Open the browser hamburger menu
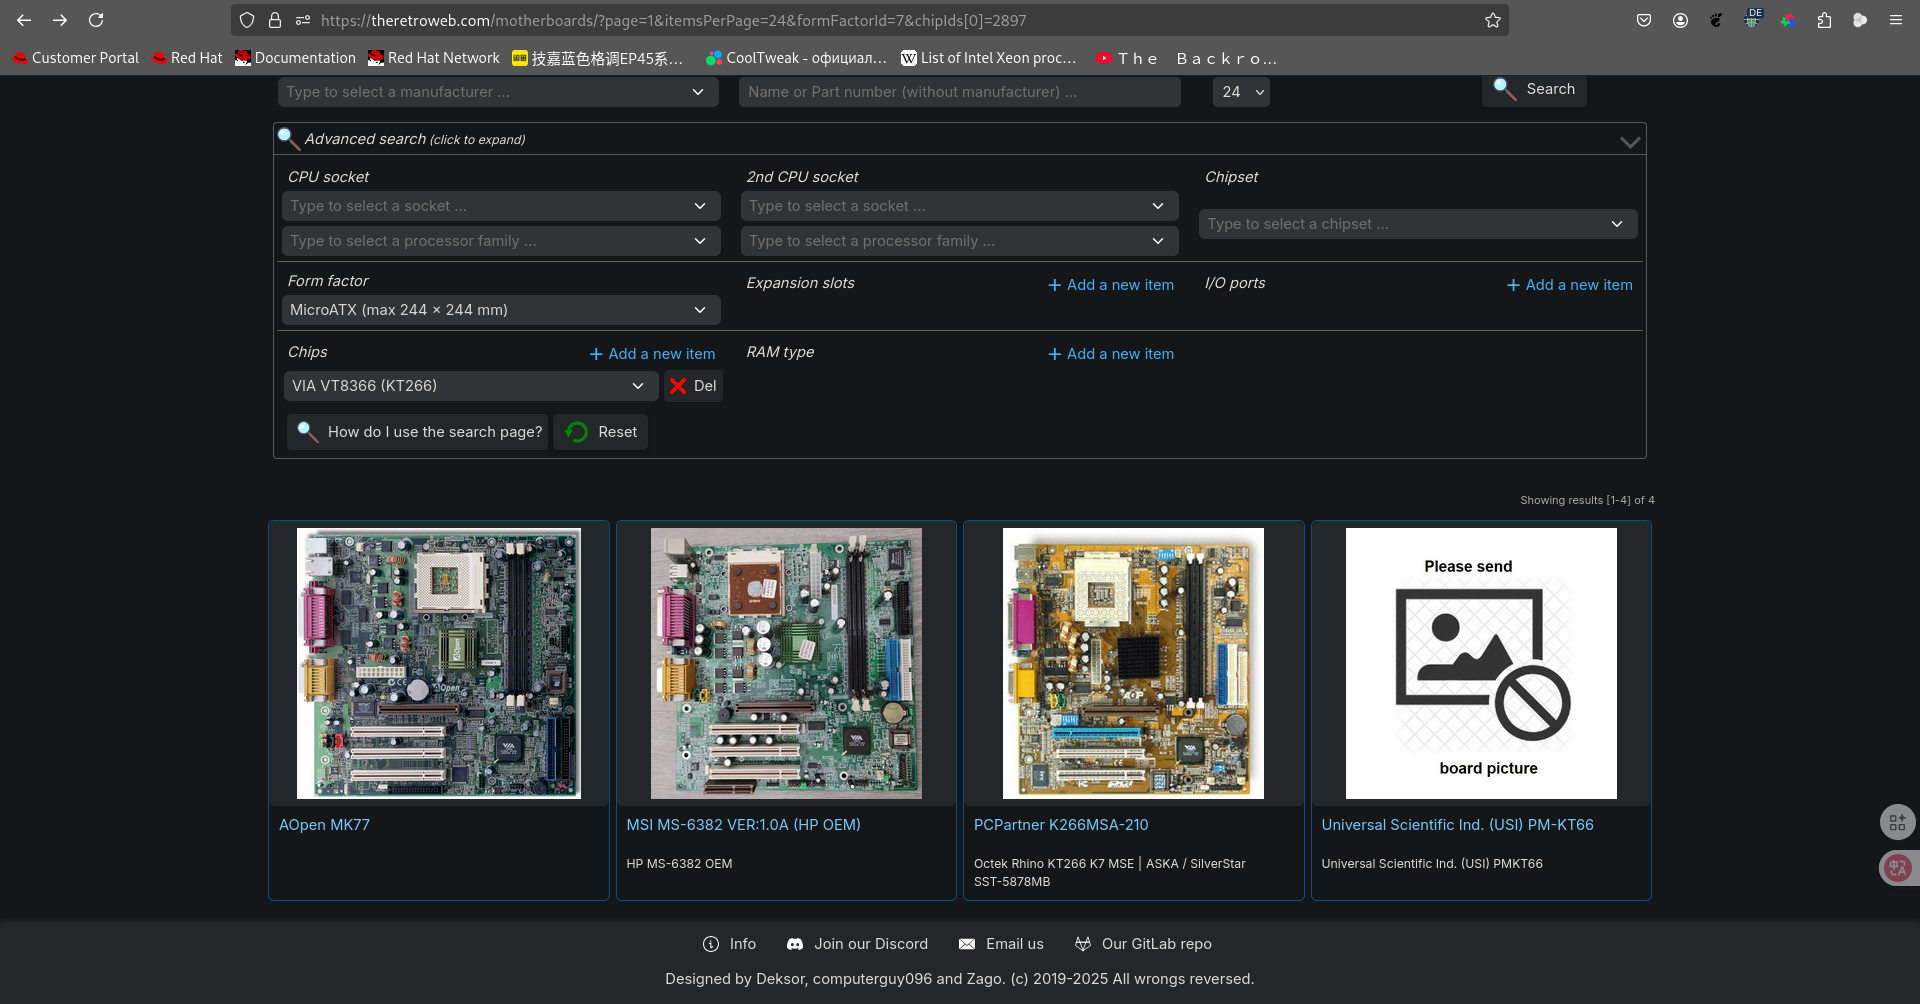Screen dimensions: 1920x1004 point(1895,20)
